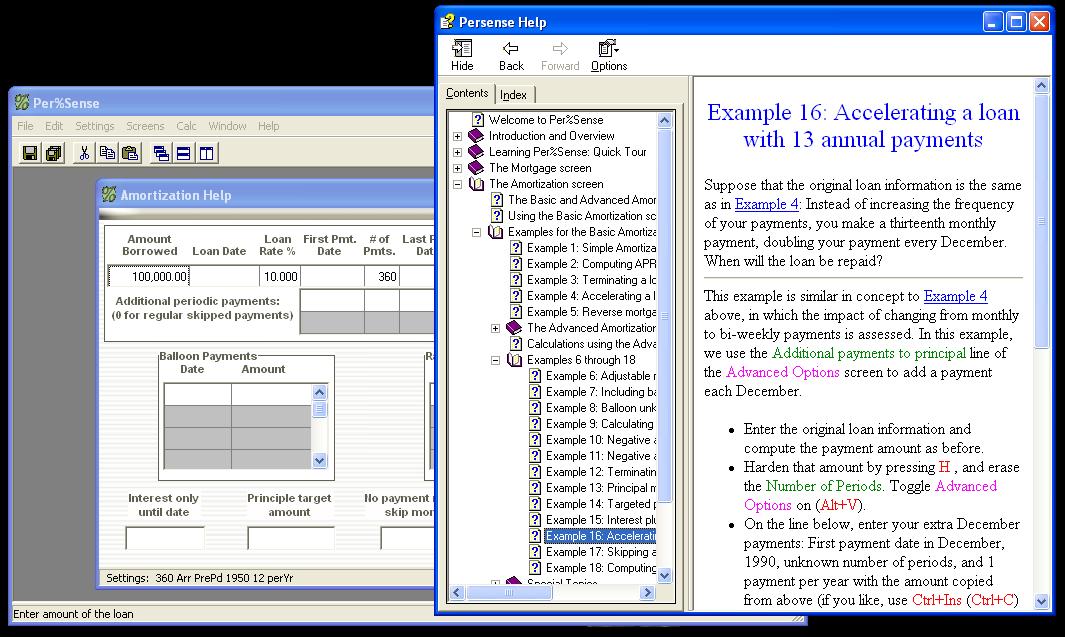Hide the help navigation pane

[x=462, y=56]
